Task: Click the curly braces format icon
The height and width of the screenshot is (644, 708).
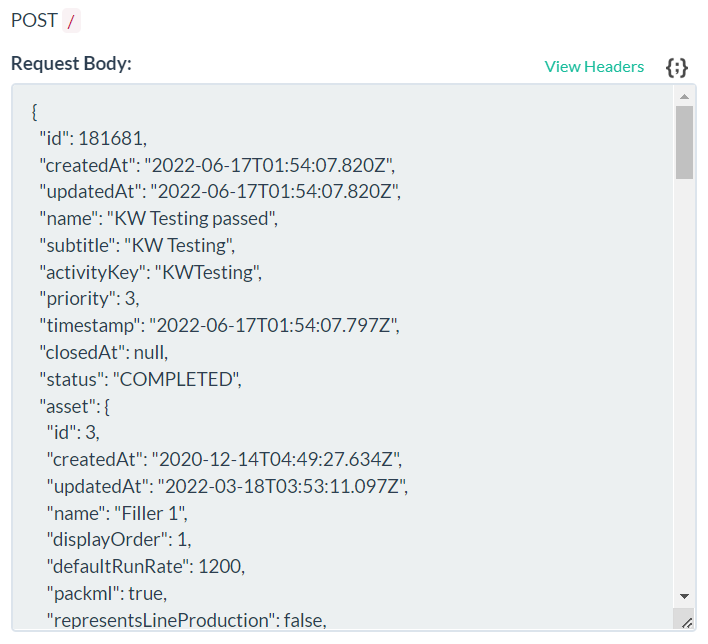Action: (x=677, y=67)
